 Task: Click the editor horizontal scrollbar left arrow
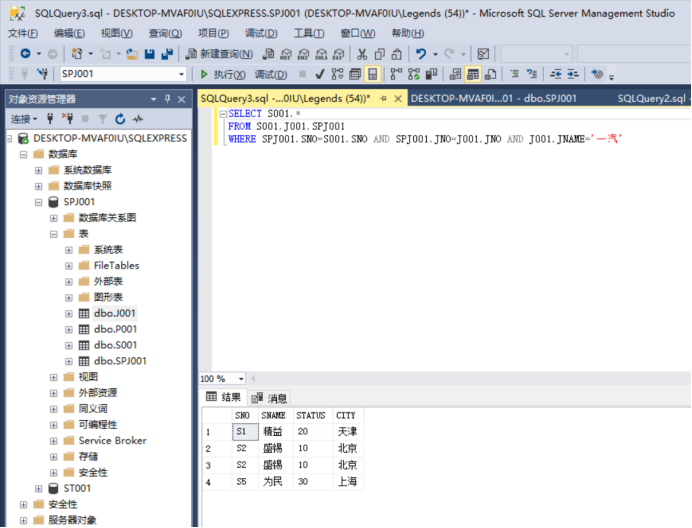tap(253, 379)
